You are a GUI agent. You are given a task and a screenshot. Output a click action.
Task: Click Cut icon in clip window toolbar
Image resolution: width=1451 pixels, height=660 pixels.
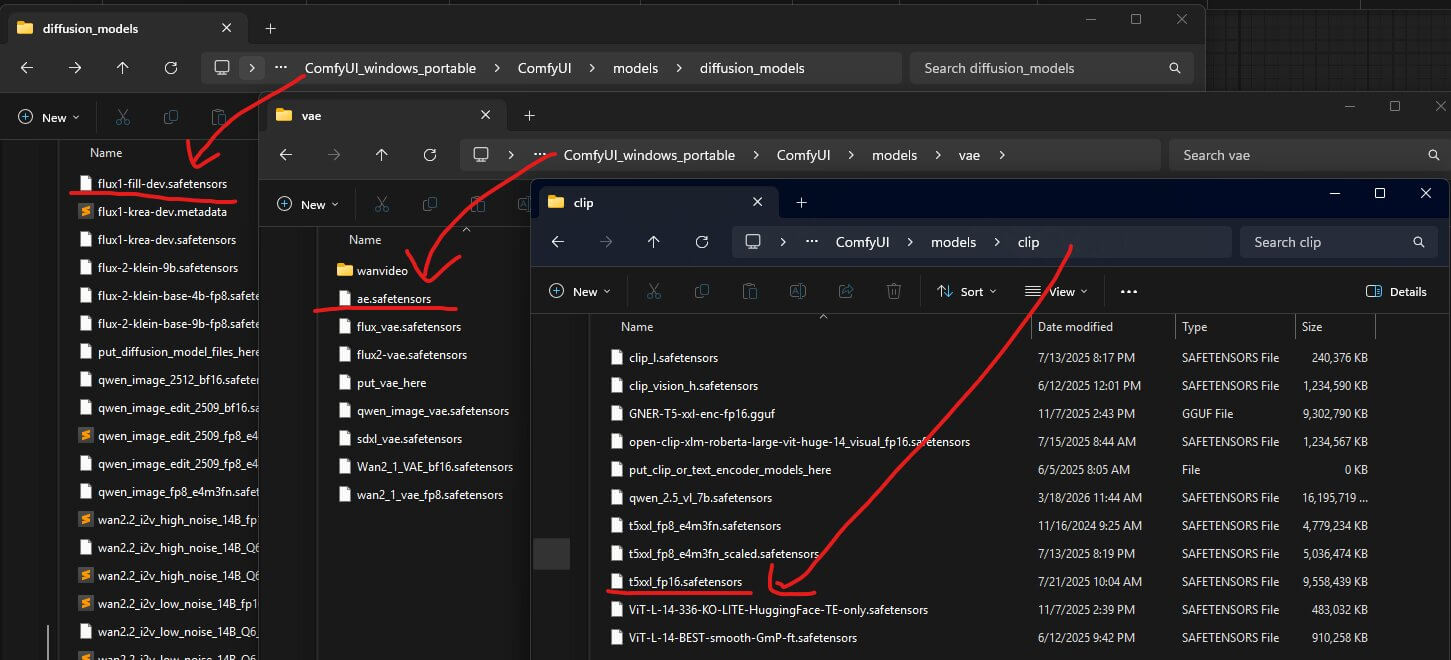pyautogui.click(x=654, y=291)
